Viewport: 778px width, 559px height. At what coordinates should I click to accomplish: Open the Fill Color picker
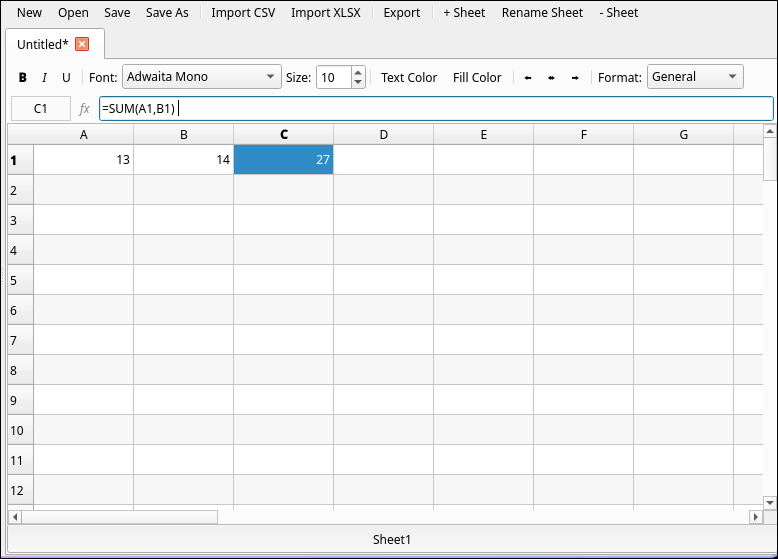tap(477, 78)
